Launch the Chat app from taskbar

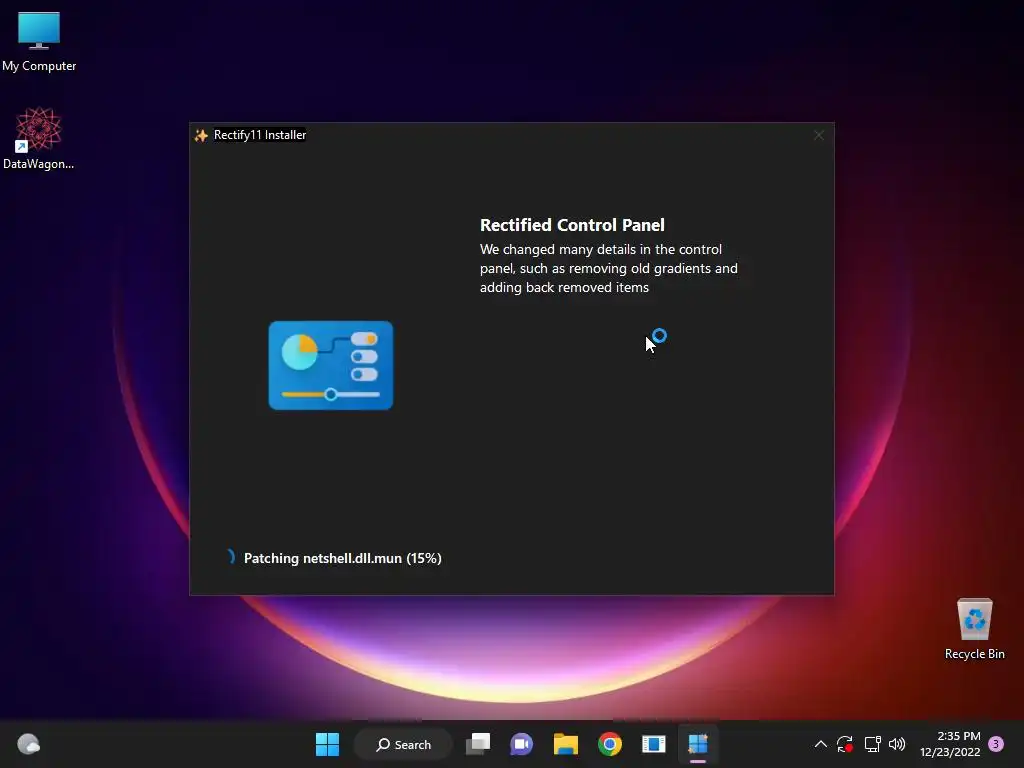[x=521, y=744]
